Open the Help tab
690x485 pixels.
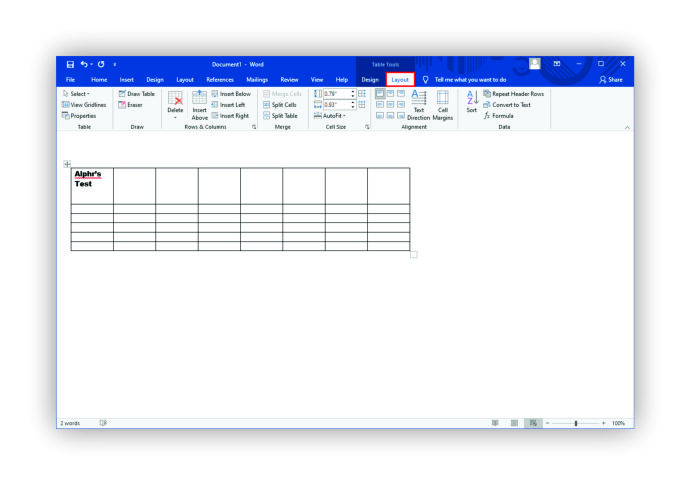[341, 80]
